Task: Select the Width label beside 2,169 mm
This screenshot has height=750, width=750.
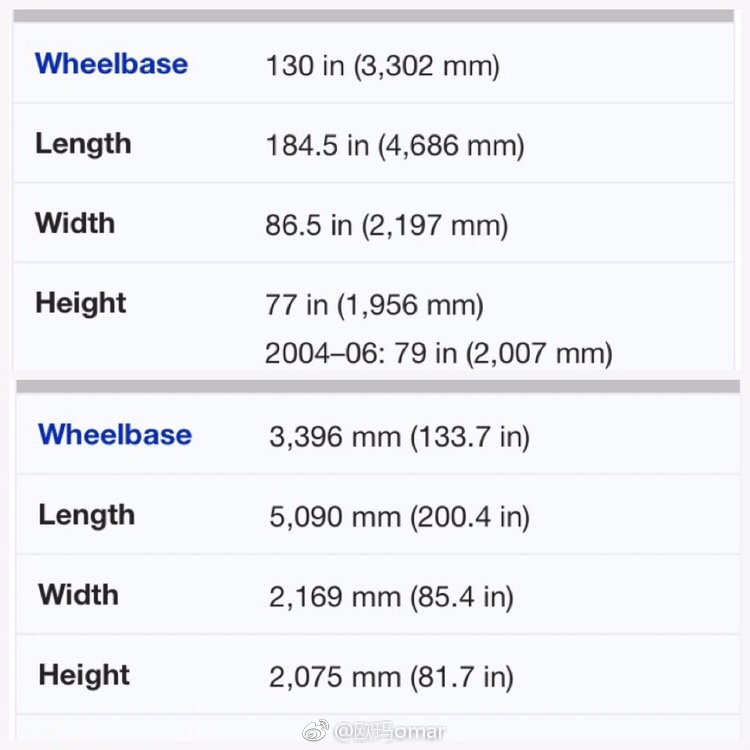Action: (78, 595)
